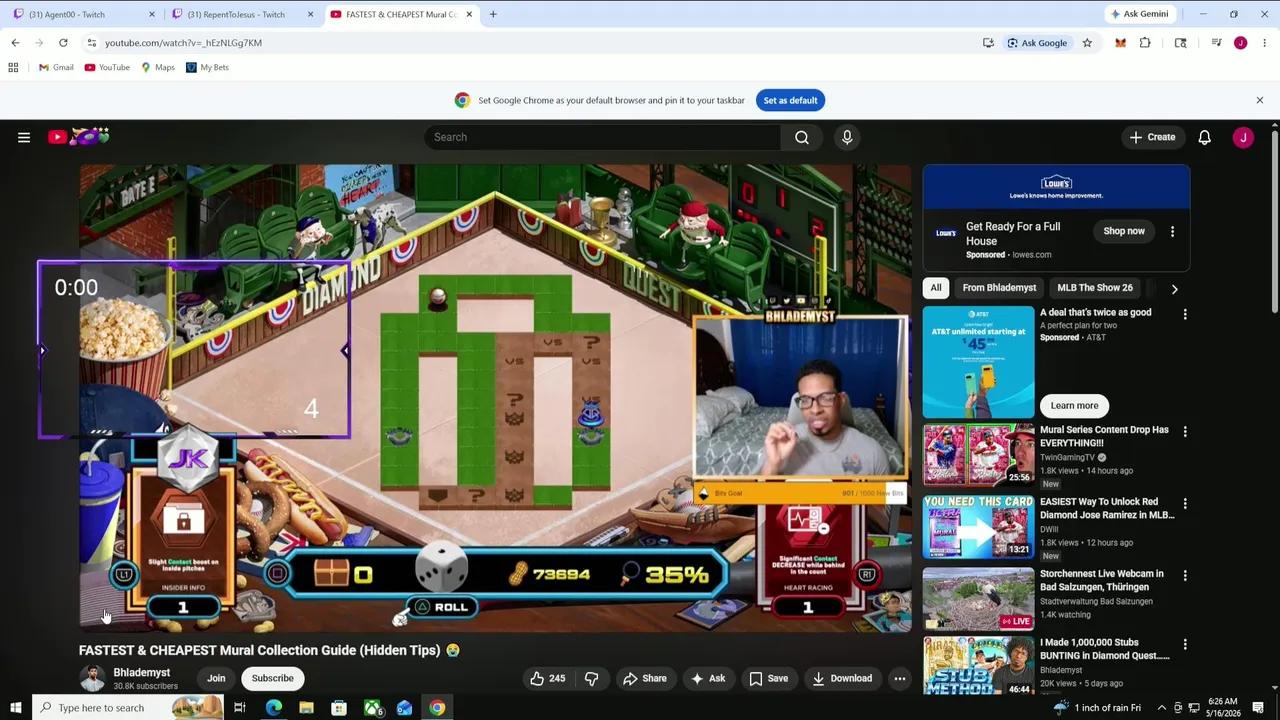Open the YouTube guide hamburger menu

point(24,137)
